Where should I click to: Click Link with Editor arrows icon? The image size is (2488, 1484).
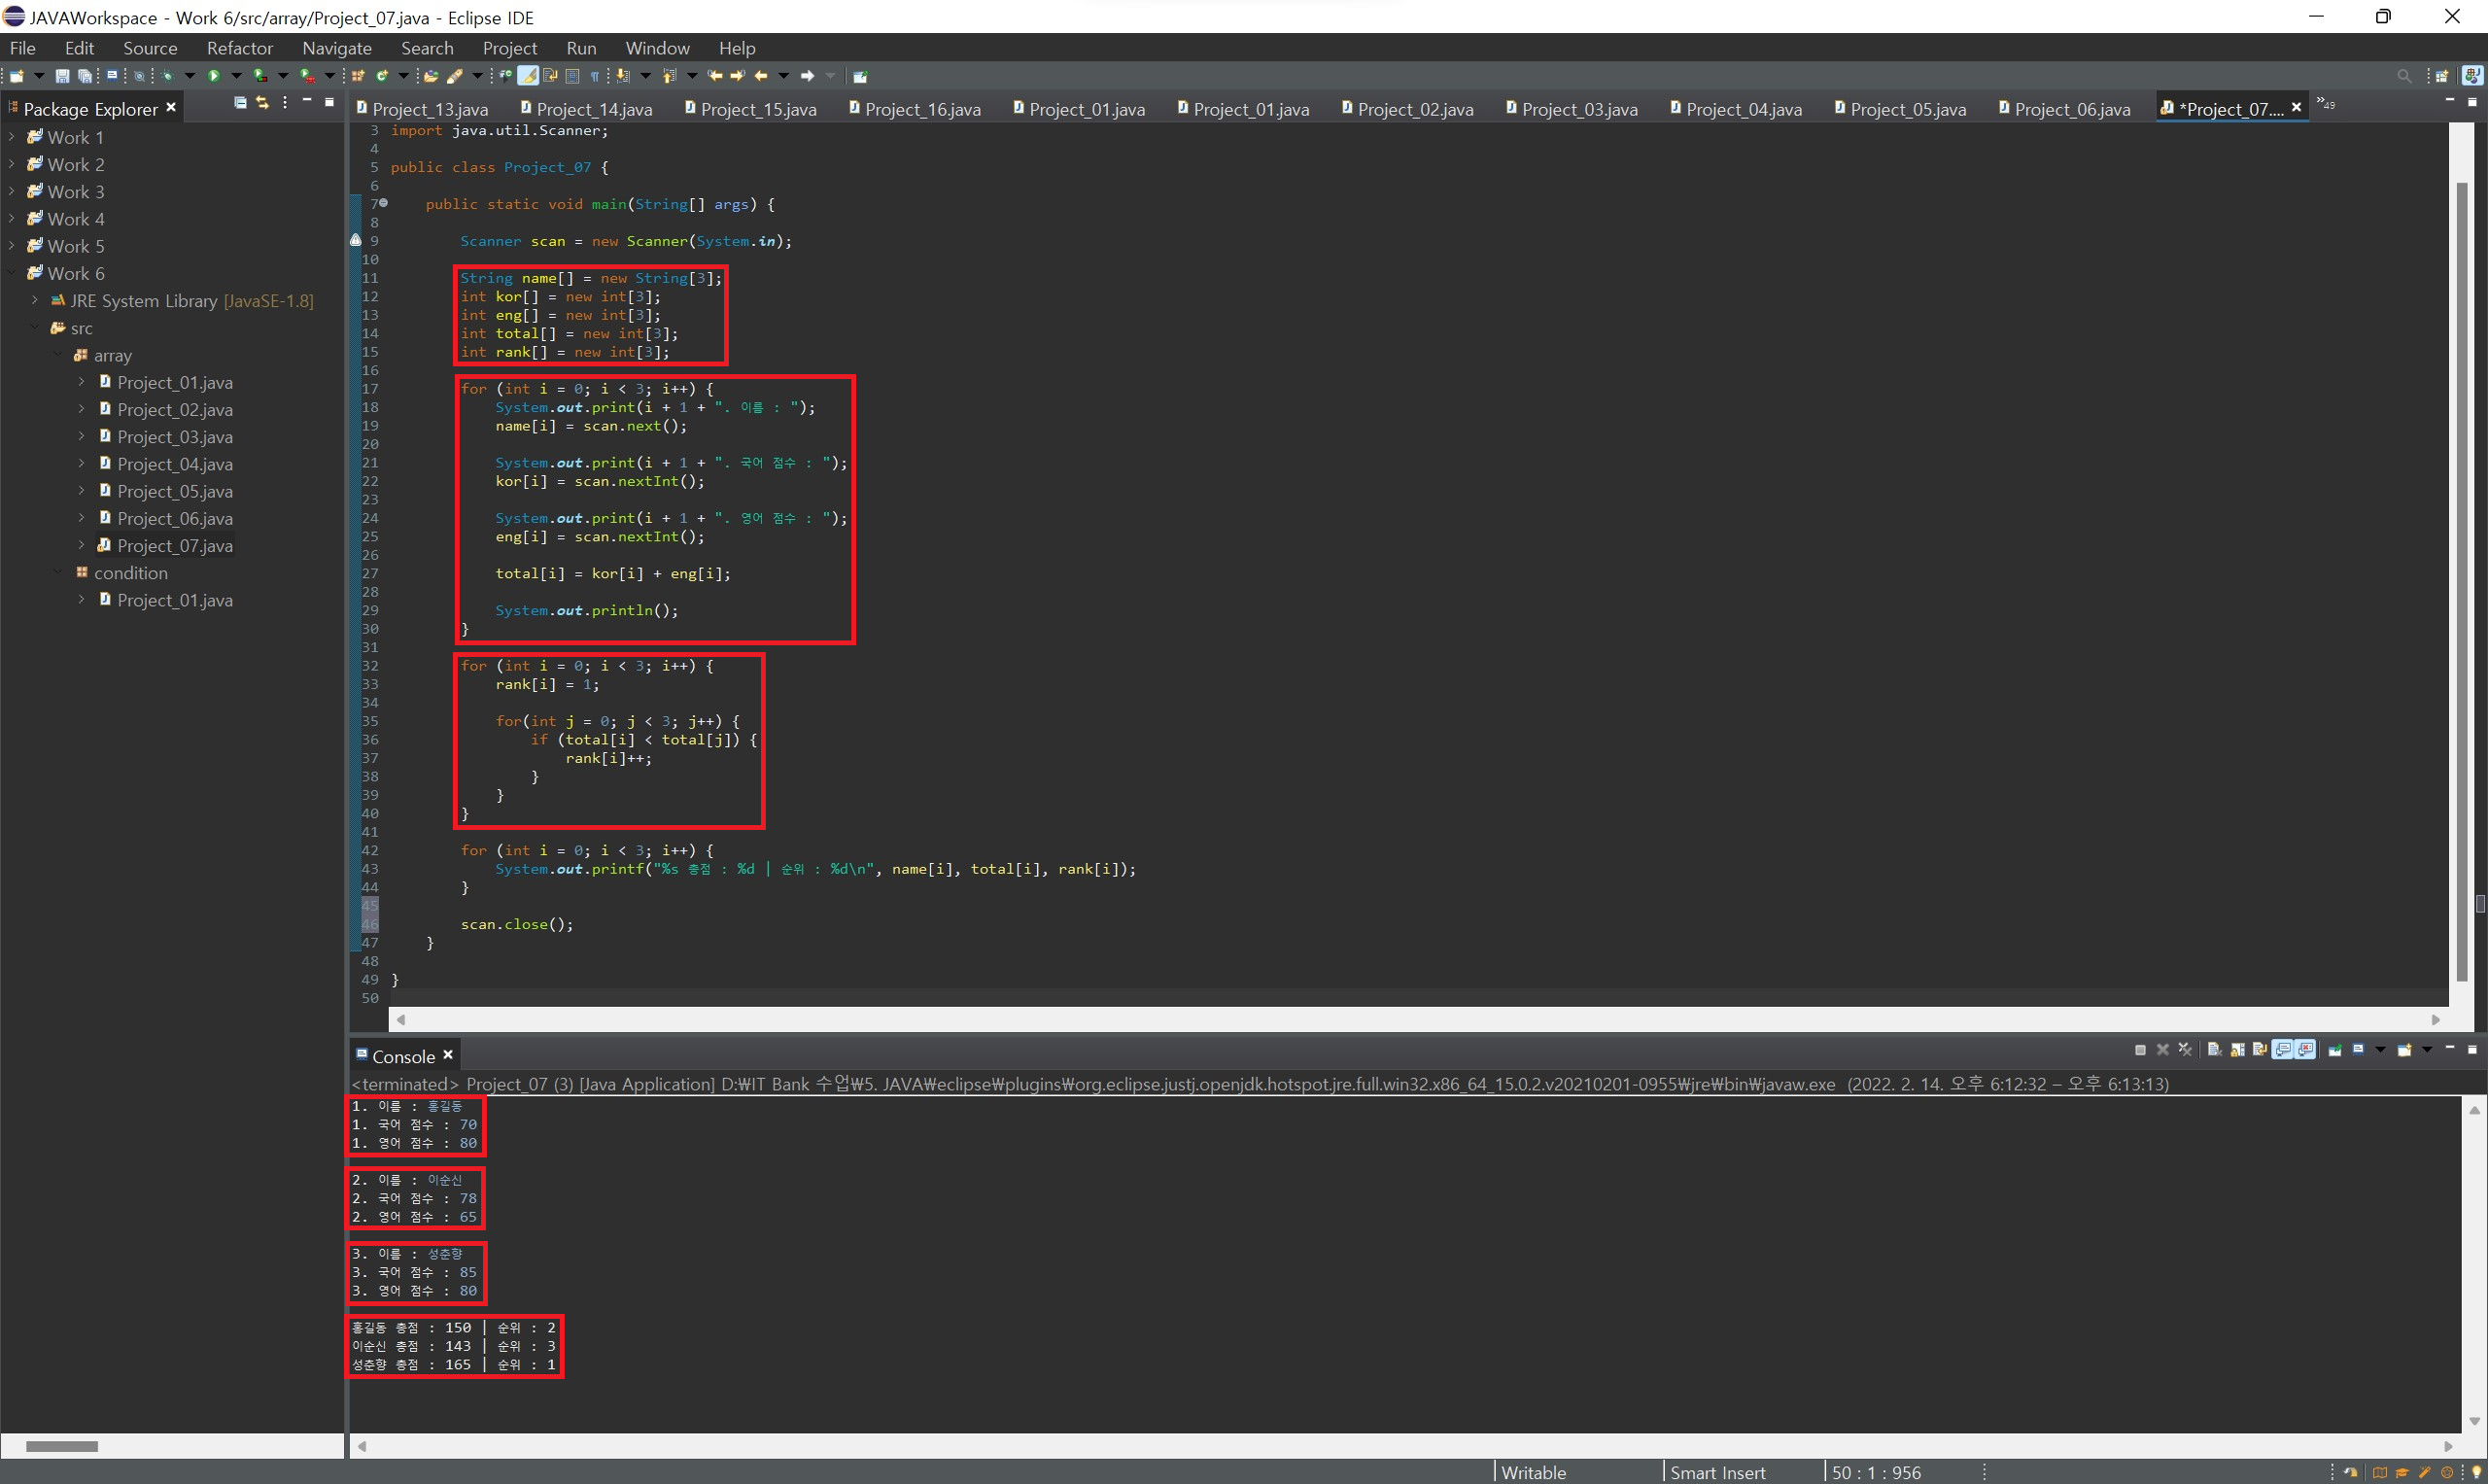pyautogui.click(x=262, y=103)
